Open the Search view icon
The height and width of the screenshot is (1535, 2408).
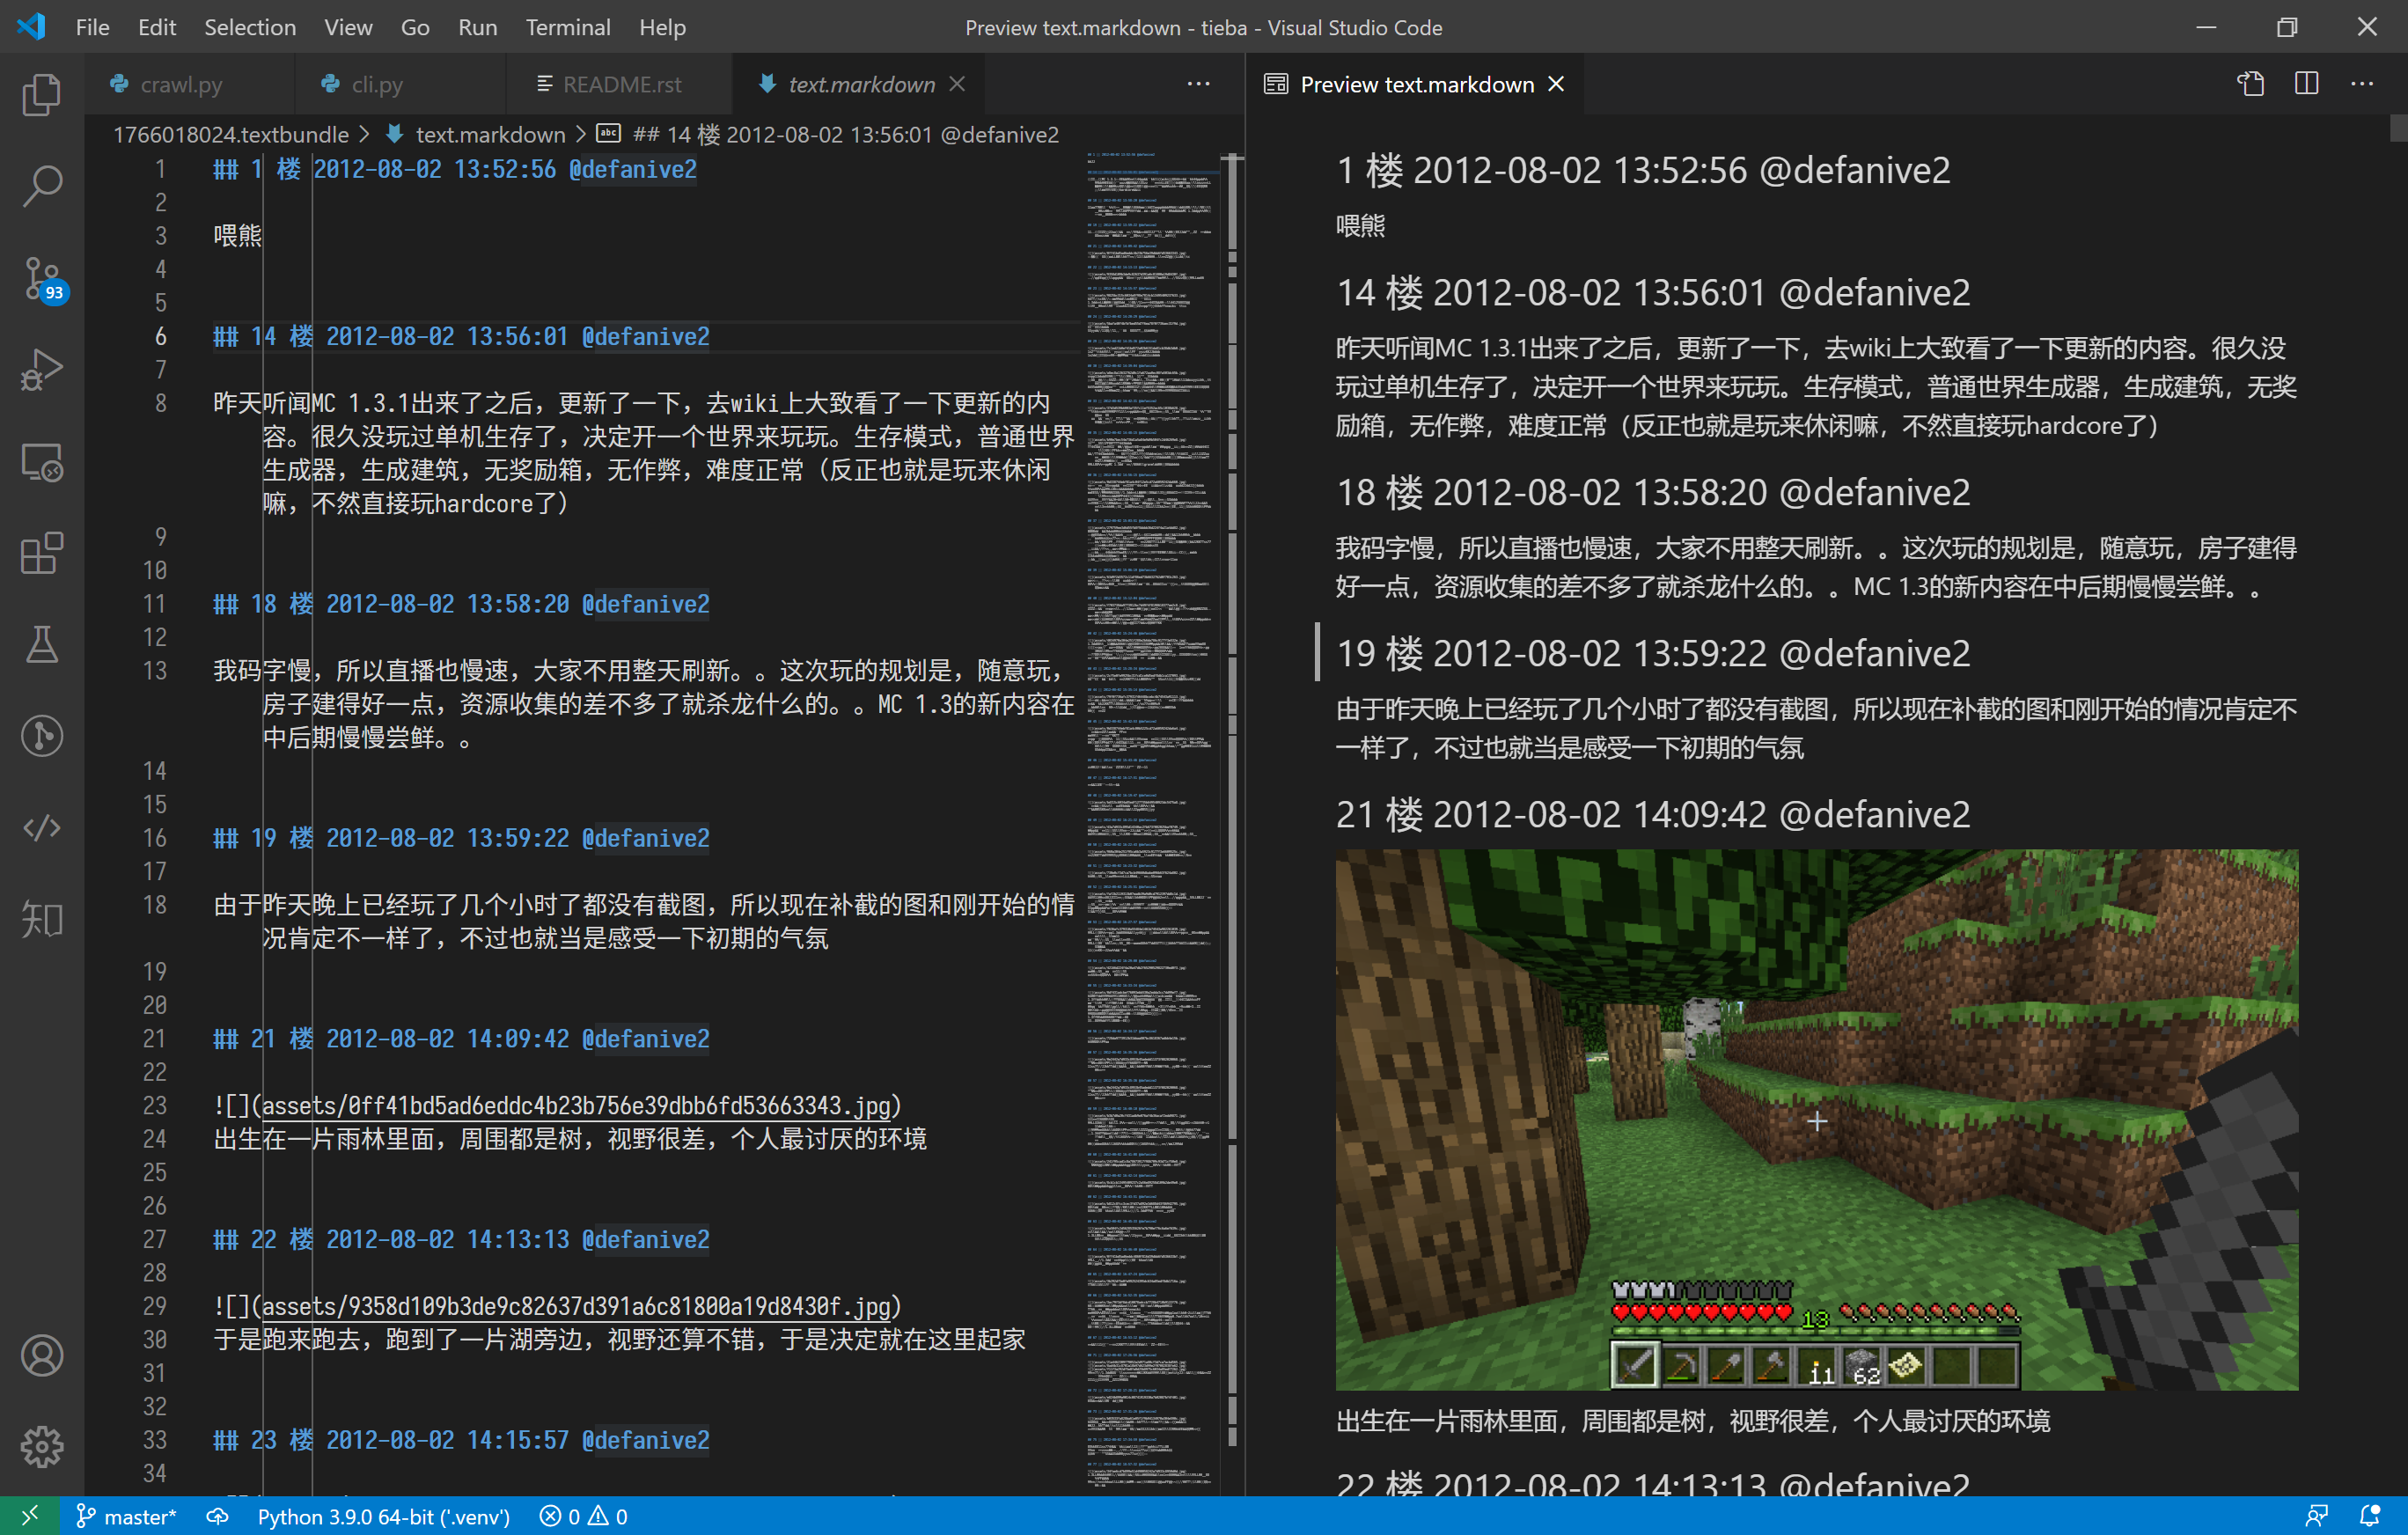point(41,186)
